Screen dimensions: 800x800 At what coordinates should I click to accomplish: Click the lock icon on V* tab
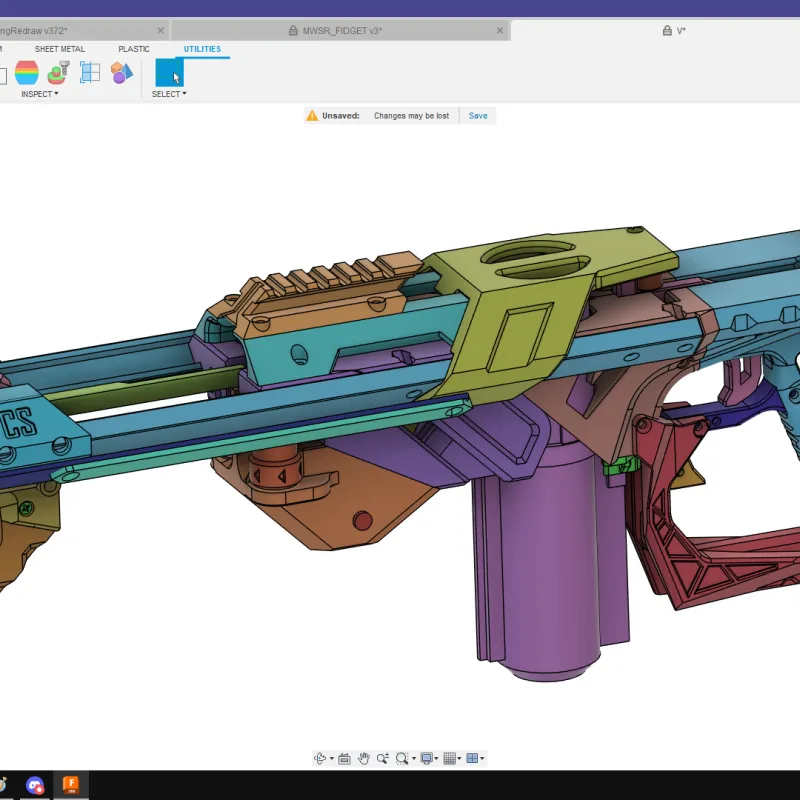tap(667, 31)
